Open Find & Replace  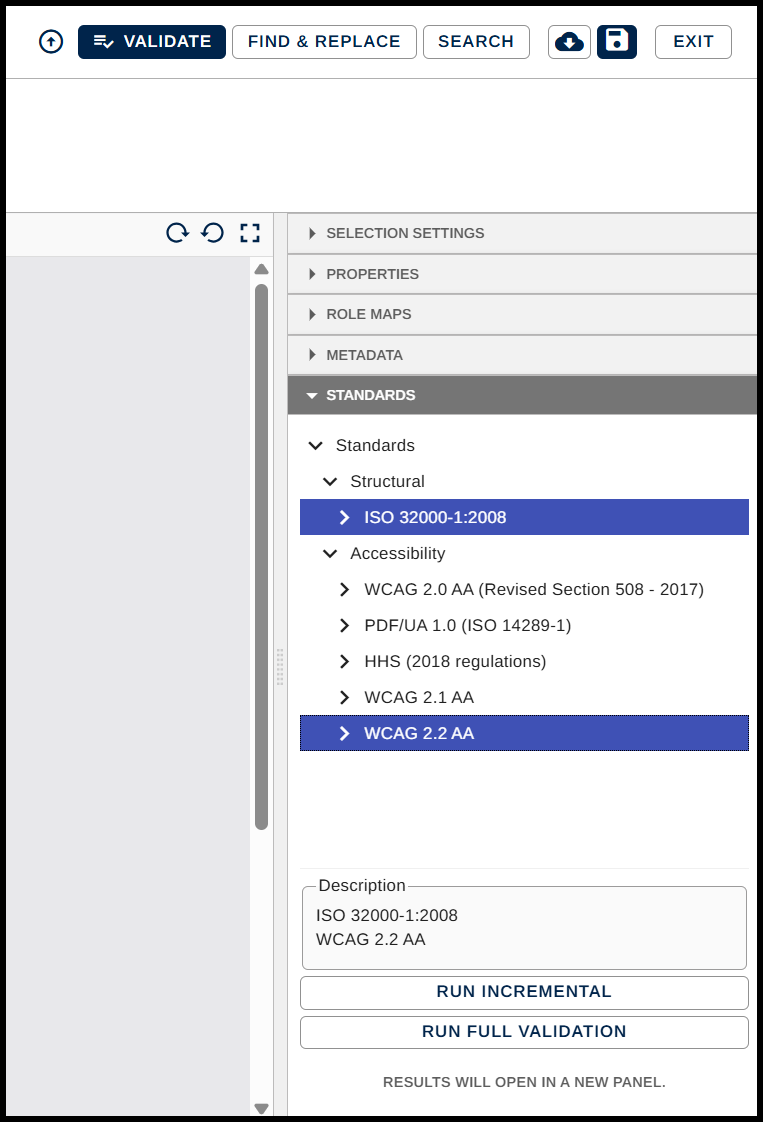pyautogui.click(x=324, y=42)
